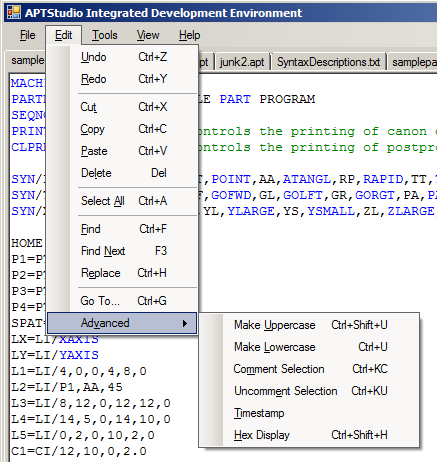The image size is (437, 462).
Task: Click the keyword RAPID in the editor
Action: click(383, 179)
